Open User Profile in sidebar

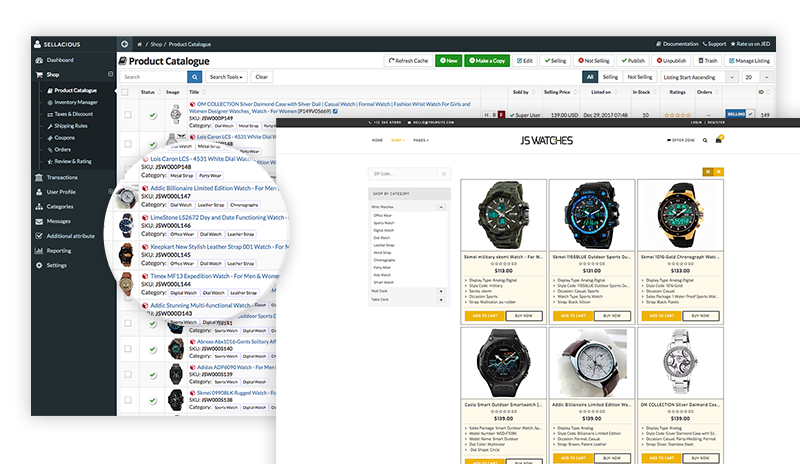[61, 192]
